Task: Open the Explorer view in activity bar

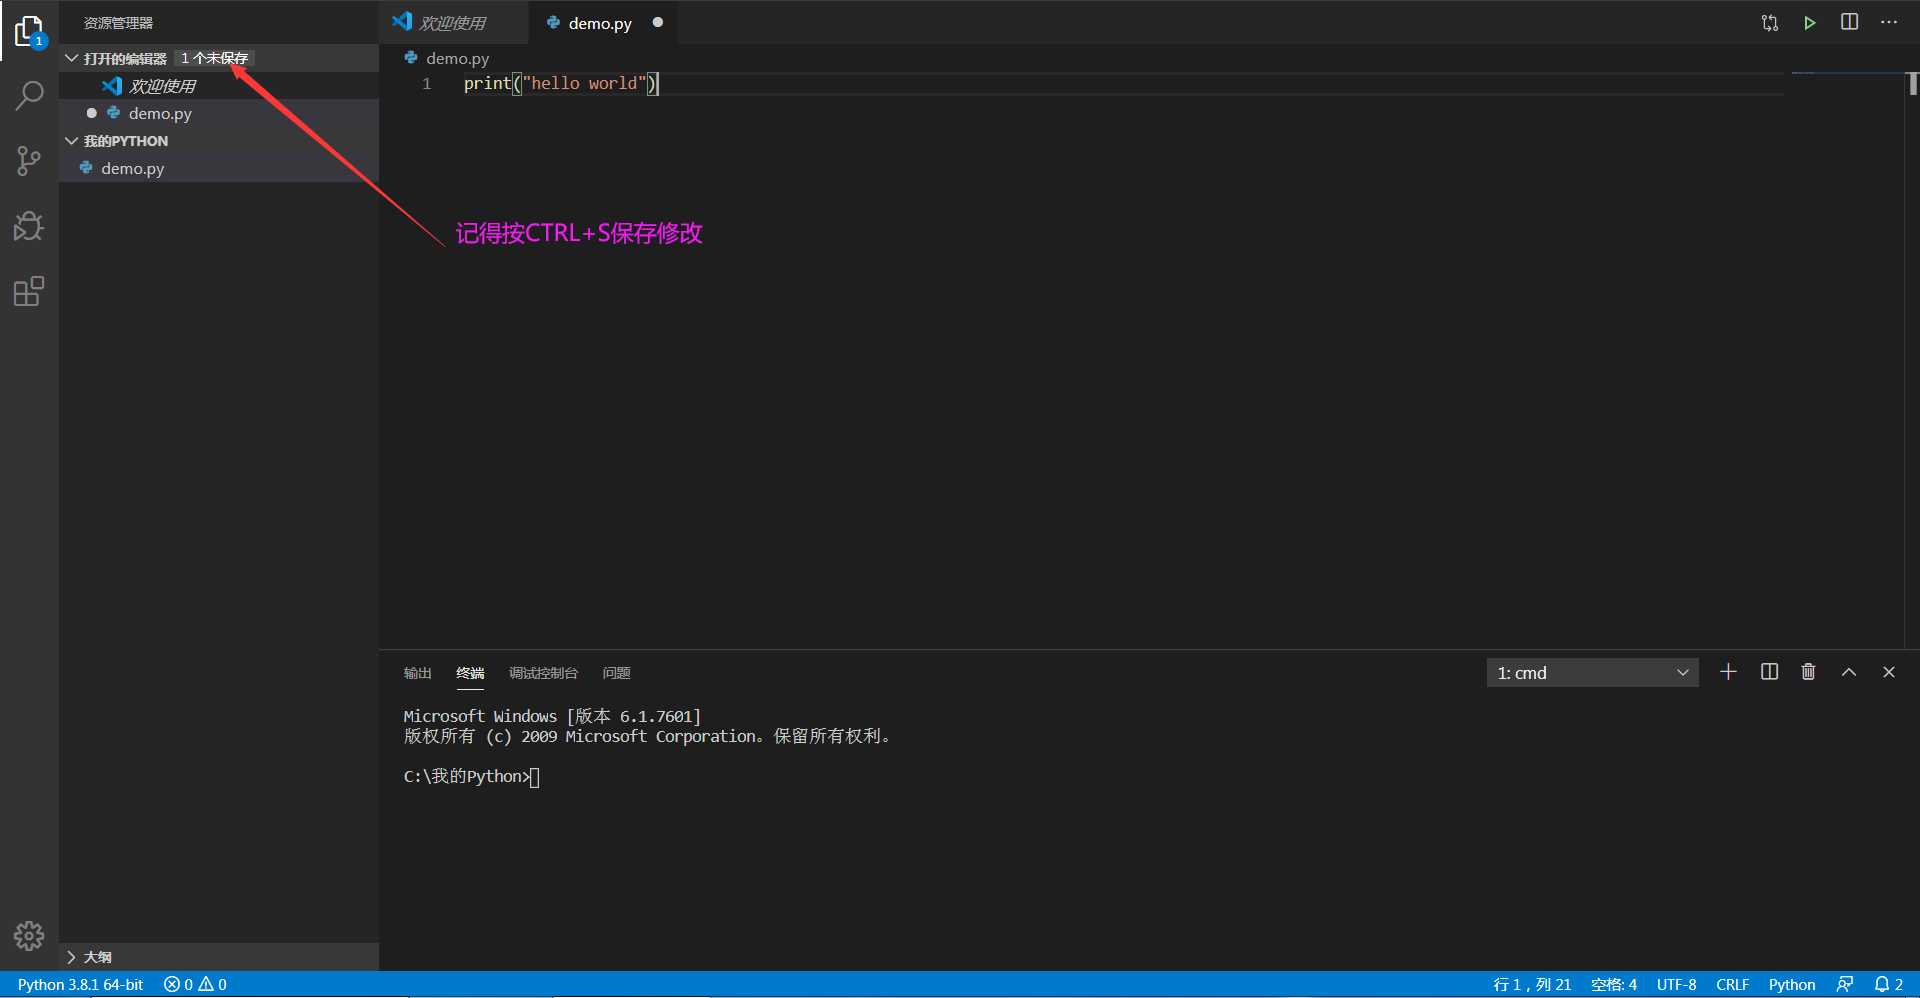Action: pyautogui.click(x=29, y=31)
